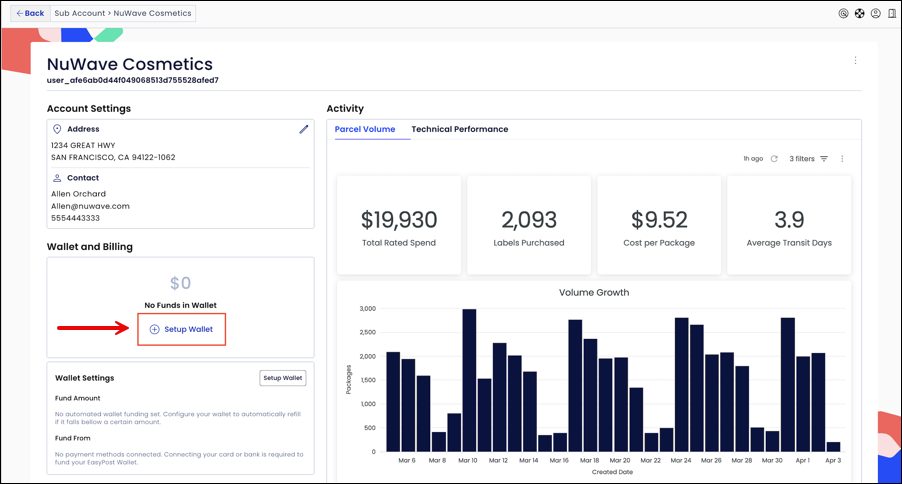This screenshot has height=484, width=902.
Task: Click the Setup Wallet link under No Funds
Action: (x=181, y=329)
